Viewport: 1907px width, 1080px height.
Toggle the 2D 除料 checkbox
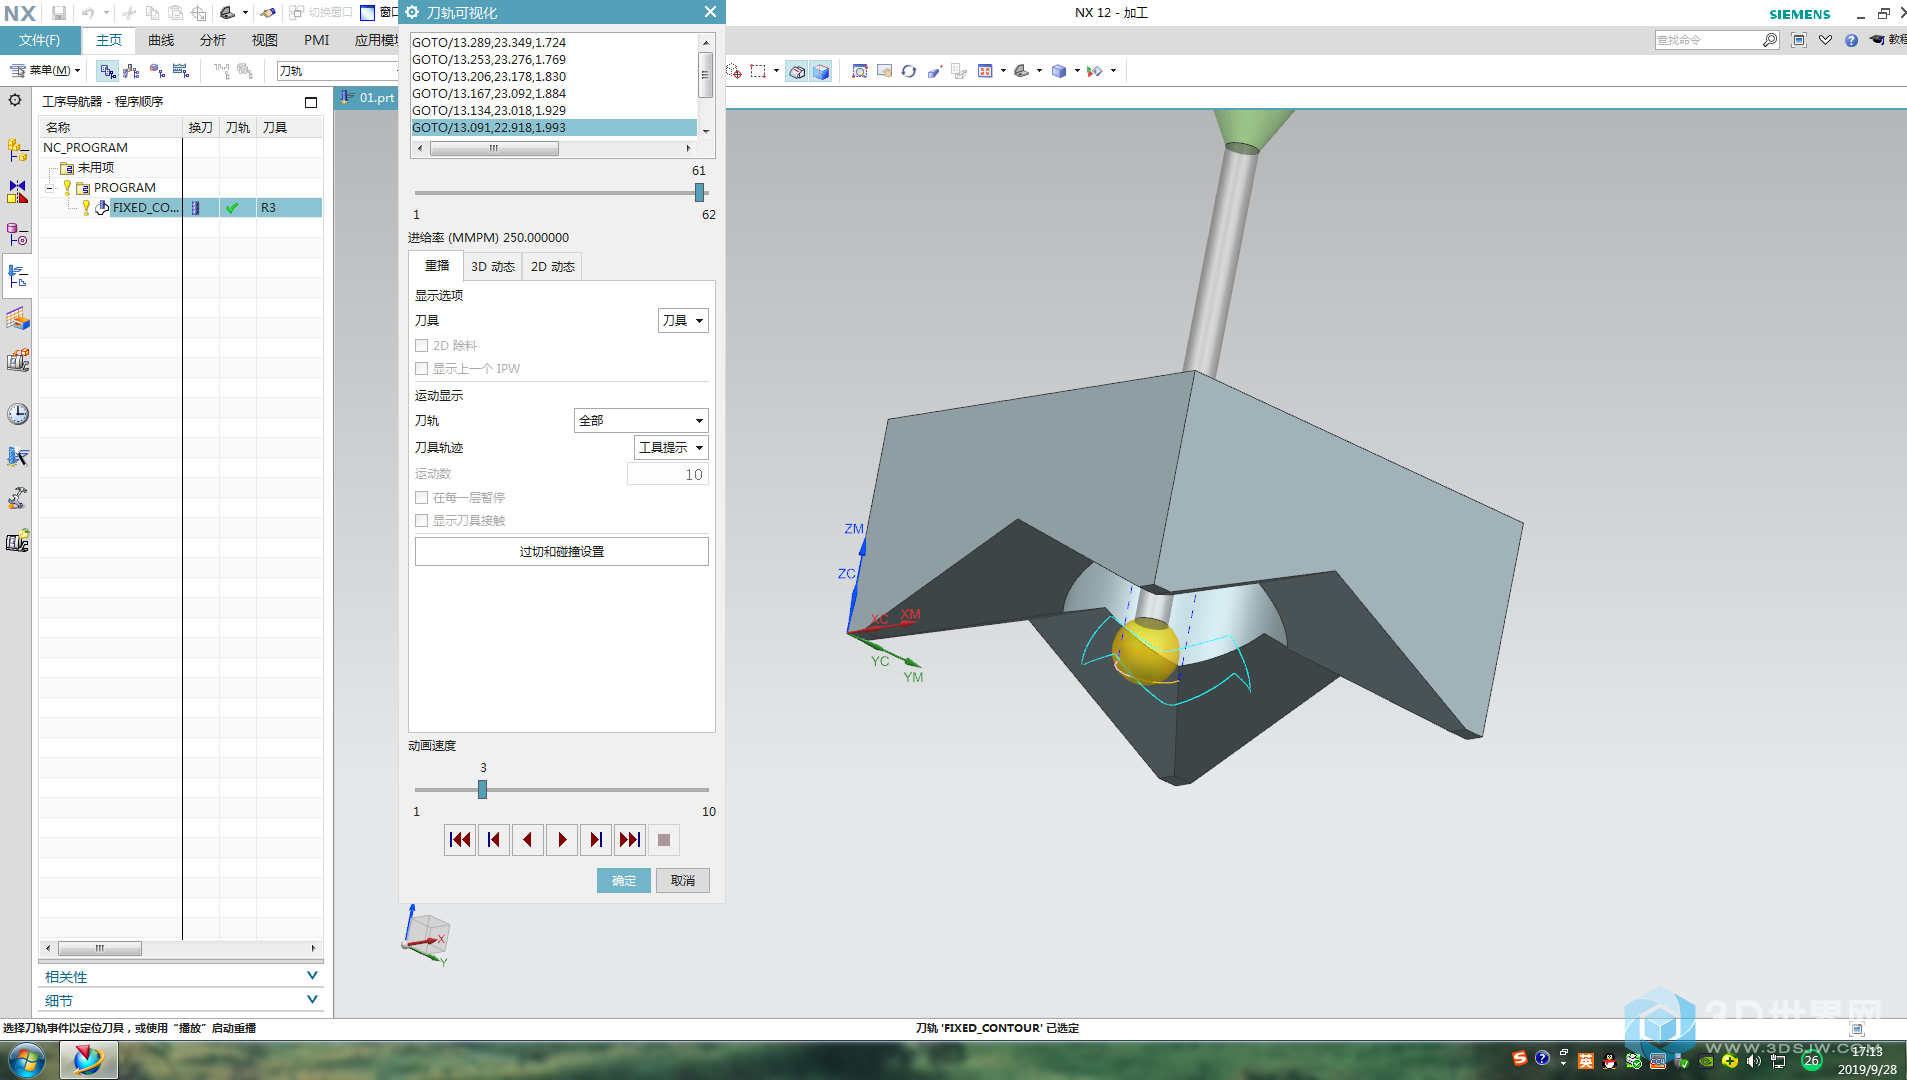pyautogui.click(x=421, y=346)
